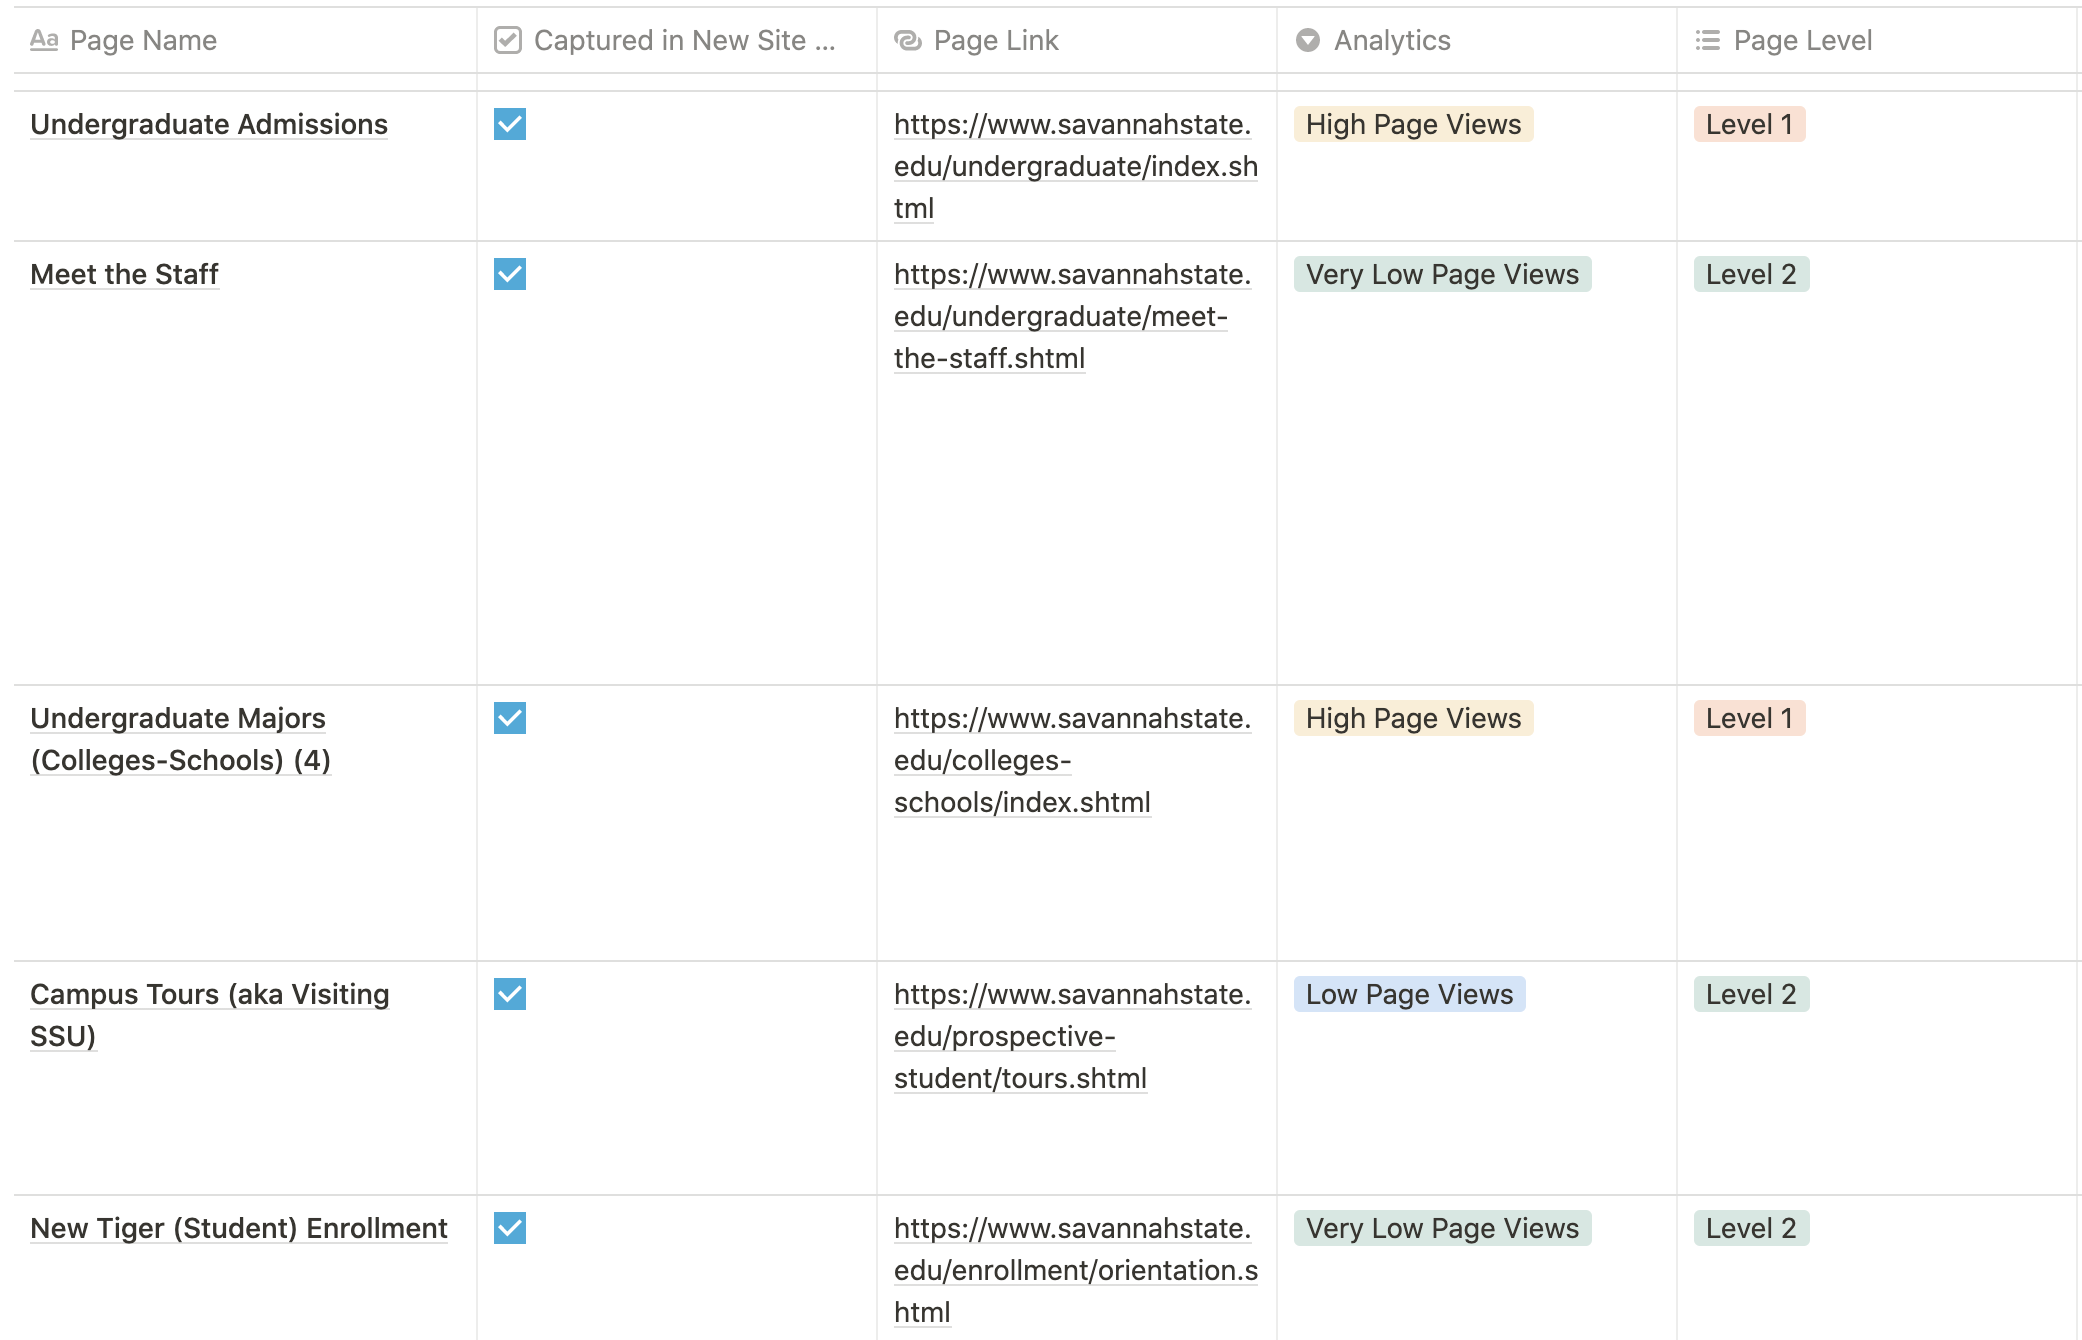This screenshot has width=2082, height=1340.
Task: Uncheck Undergraduate Majors captured checkbox
Action: [x=510, y=719]
